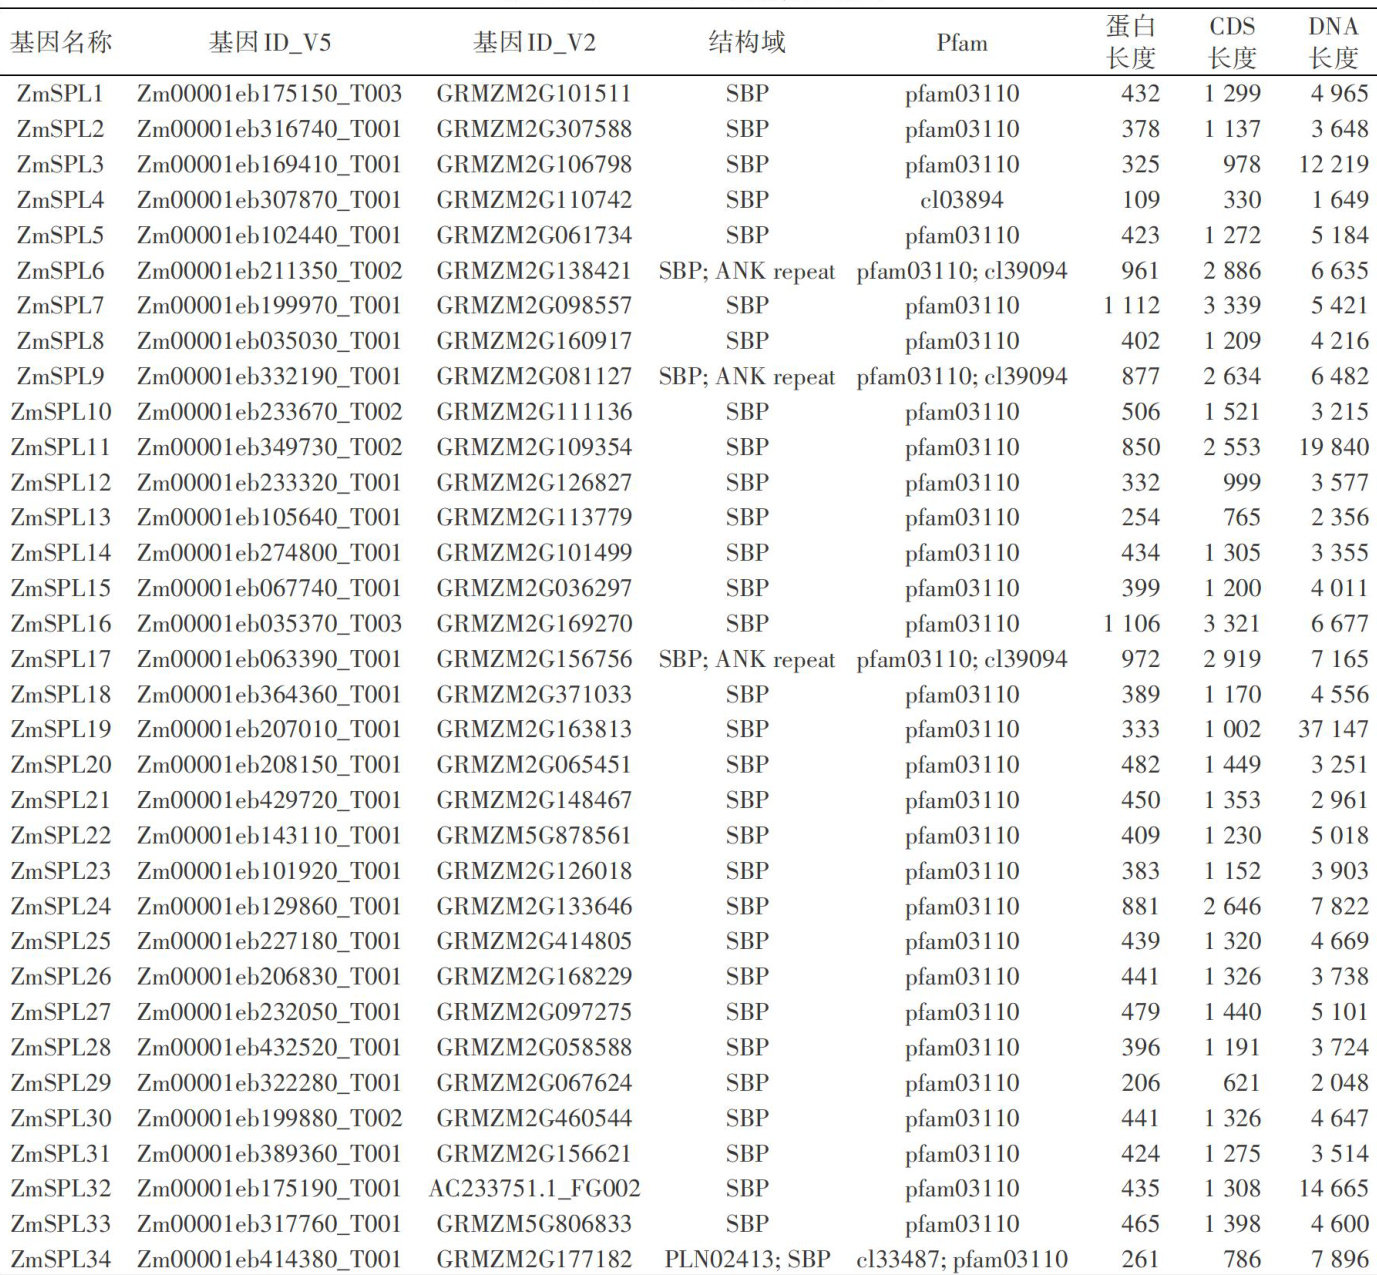Click the cell GRMZM2G111136
This screenshot has height=1275, width=1377.
tap(534, 412)
